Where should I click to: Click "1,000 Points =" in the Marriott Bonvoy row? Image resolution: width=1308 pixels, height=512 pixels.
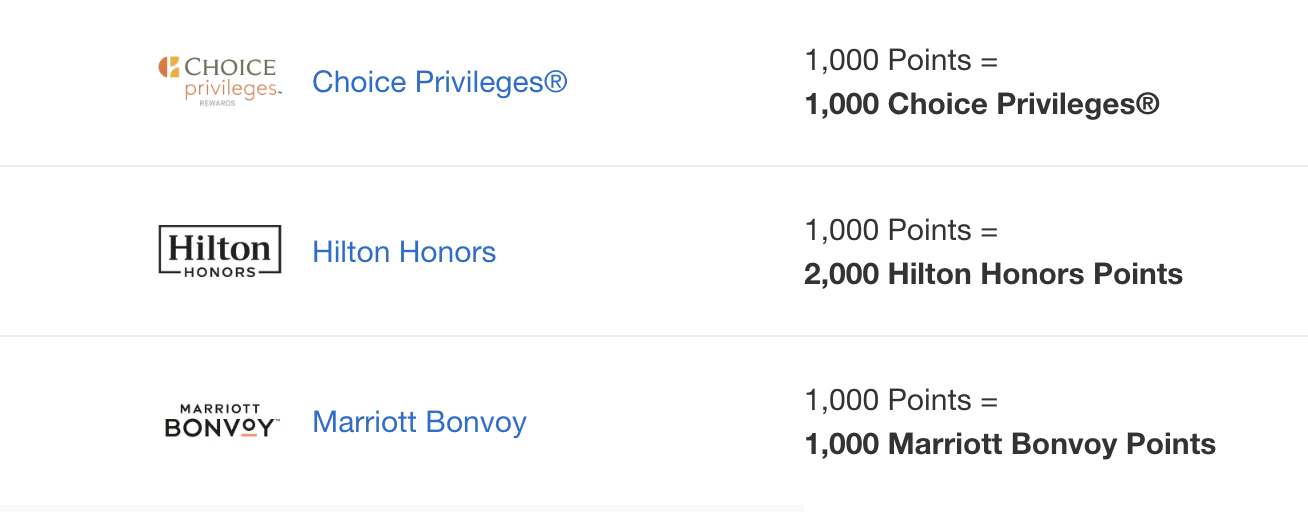click(901, 401)
